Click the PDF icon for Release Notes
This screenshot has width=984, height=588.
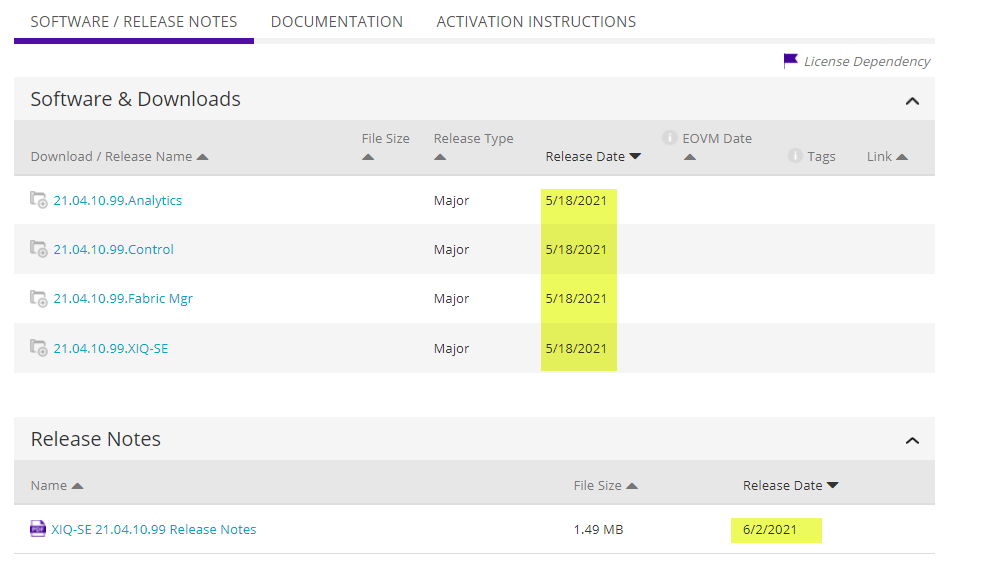pos(38,529)
